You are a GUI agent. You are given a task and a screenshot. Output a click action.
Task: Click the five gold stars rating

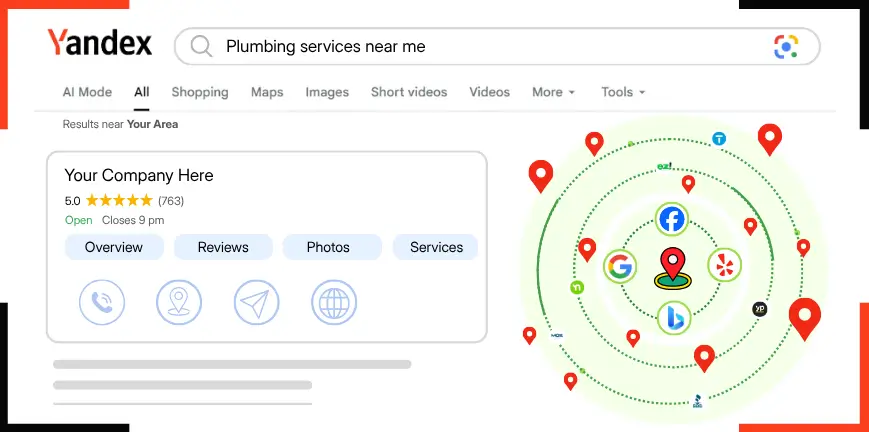point(119,200)
